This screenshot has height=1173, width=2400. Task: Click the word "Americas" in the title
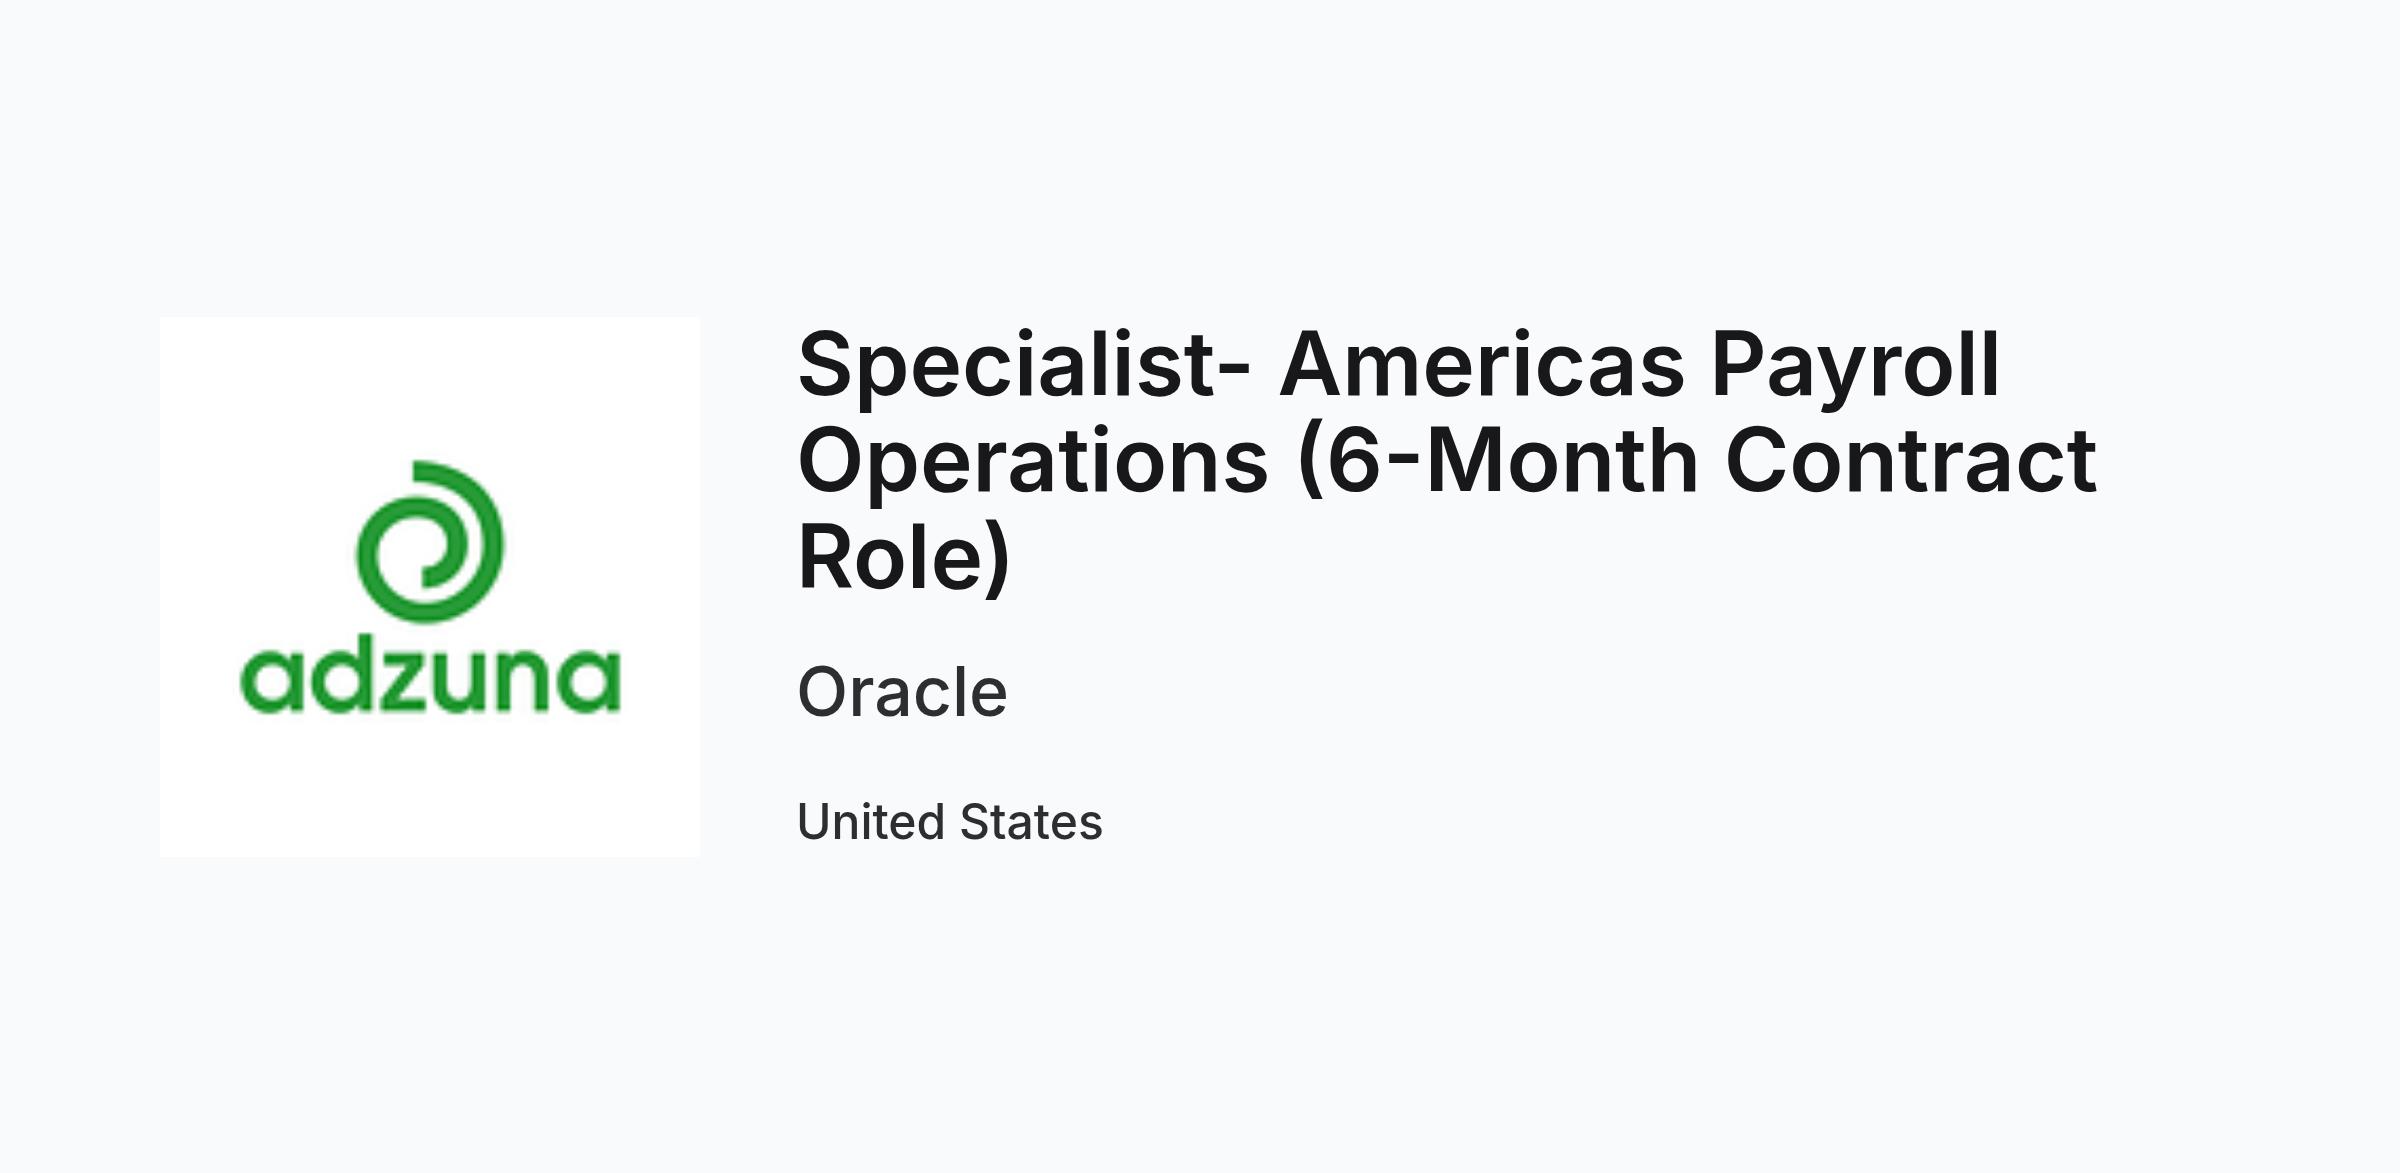click(x=1482, y=365)
